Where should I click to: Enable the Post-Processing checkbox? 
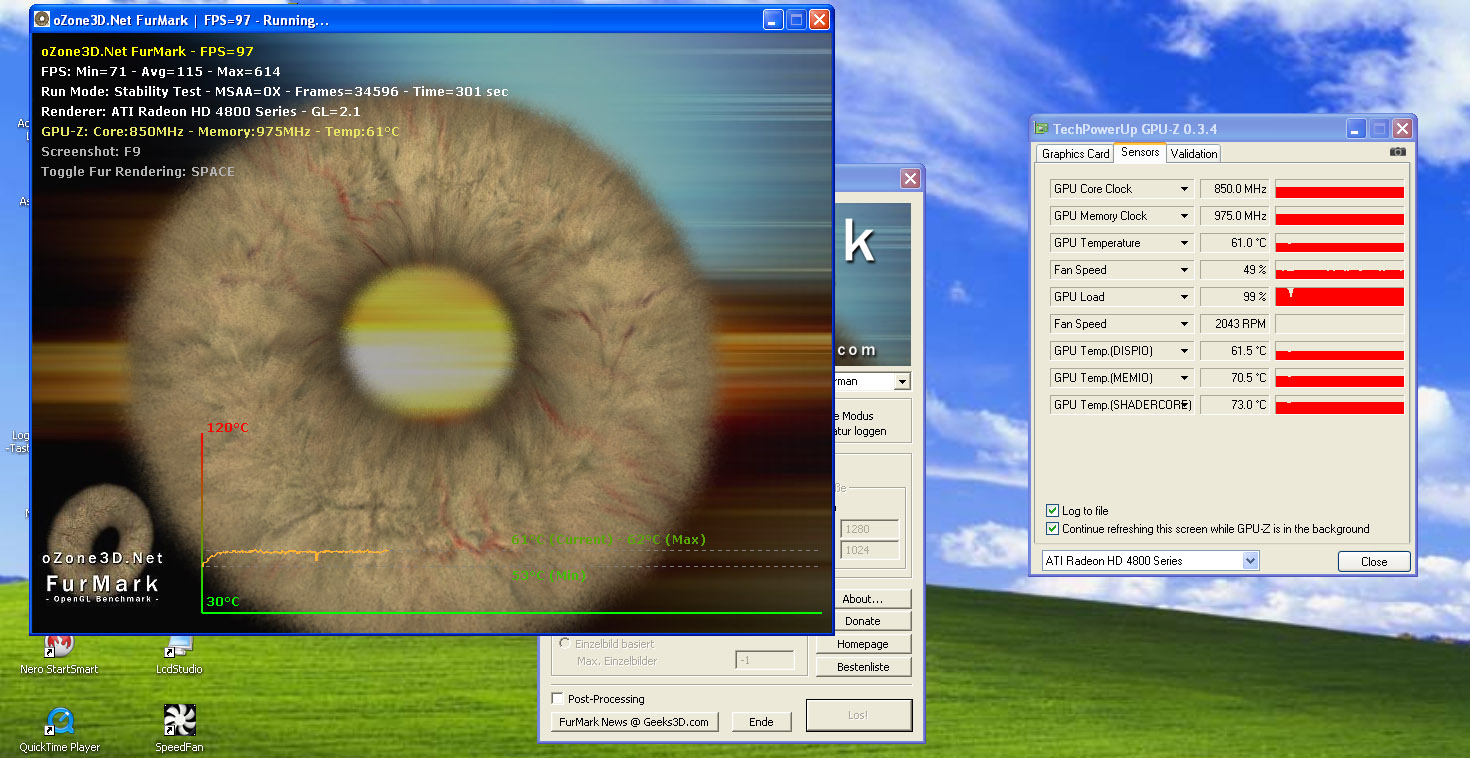tap(558, 699)
